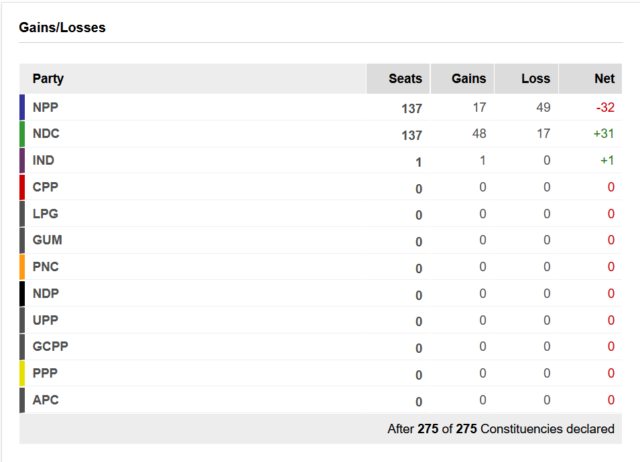
Task: Click NPP net change value -32
Action: (x=605, y=107)
